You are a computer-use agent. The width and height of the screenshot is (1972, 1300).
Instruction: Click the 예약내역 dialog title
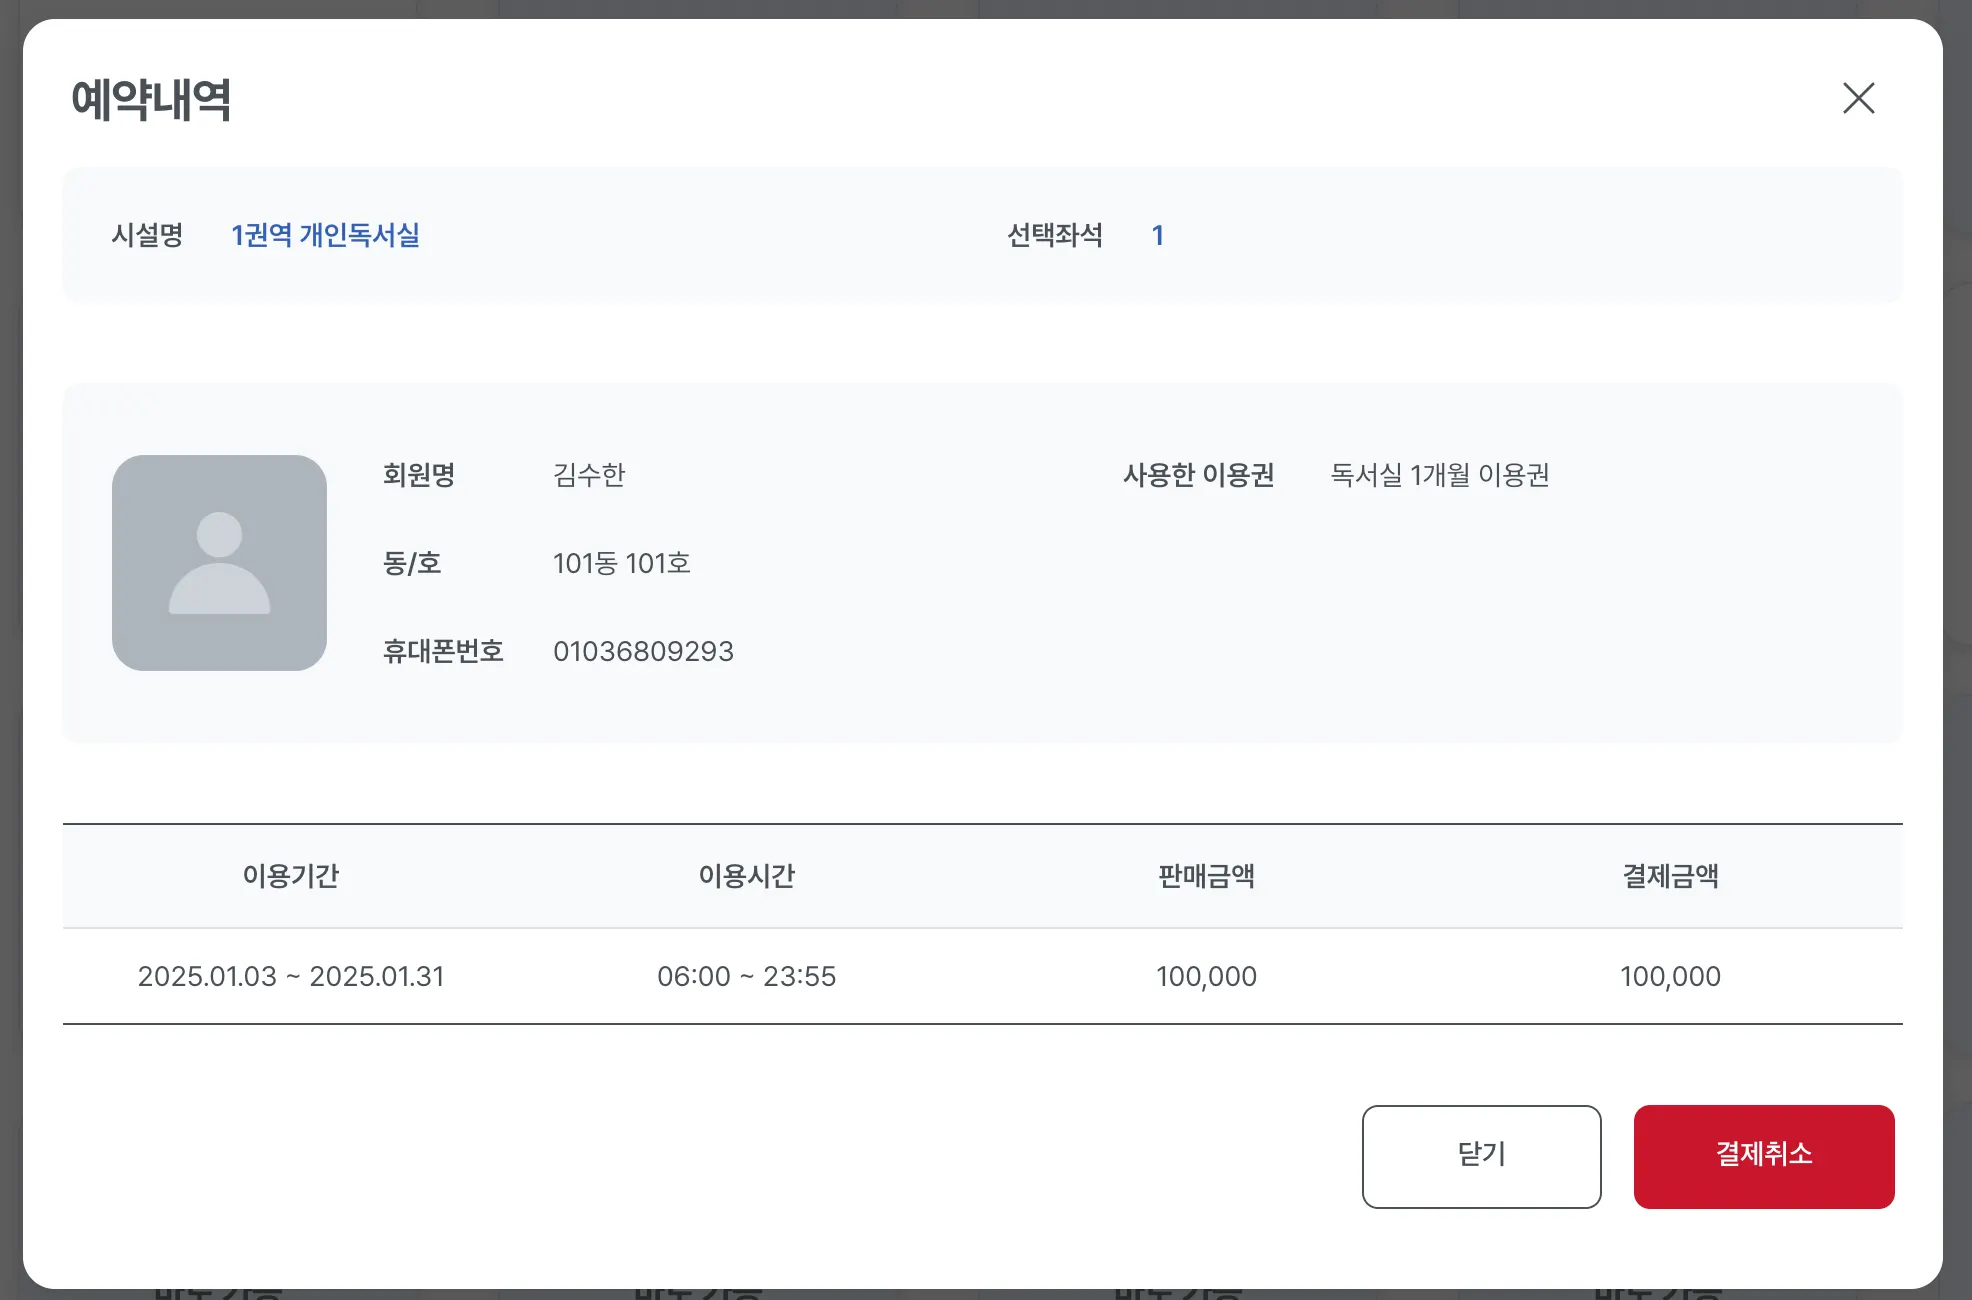(x=151, y=100)
